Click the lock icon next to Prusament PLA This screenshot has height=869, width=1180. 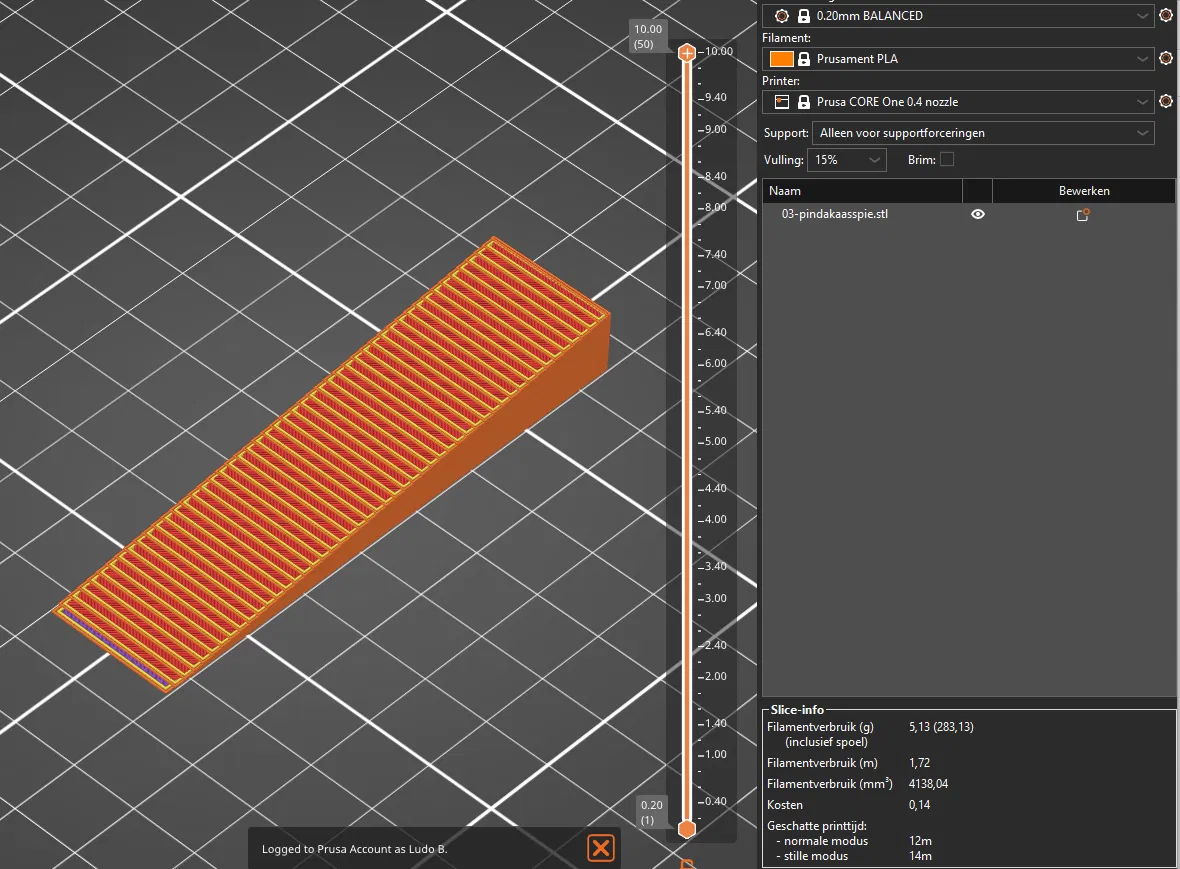[804, 59]
